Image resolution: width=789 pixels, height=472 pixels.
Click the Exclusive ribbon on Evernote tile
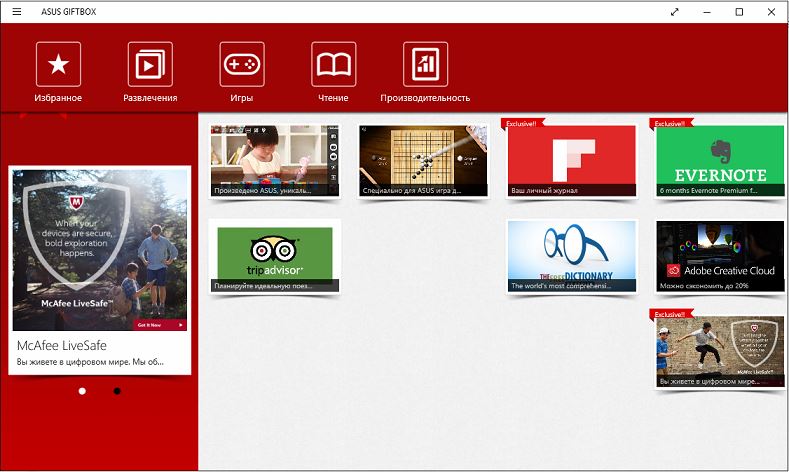point(670,123)
